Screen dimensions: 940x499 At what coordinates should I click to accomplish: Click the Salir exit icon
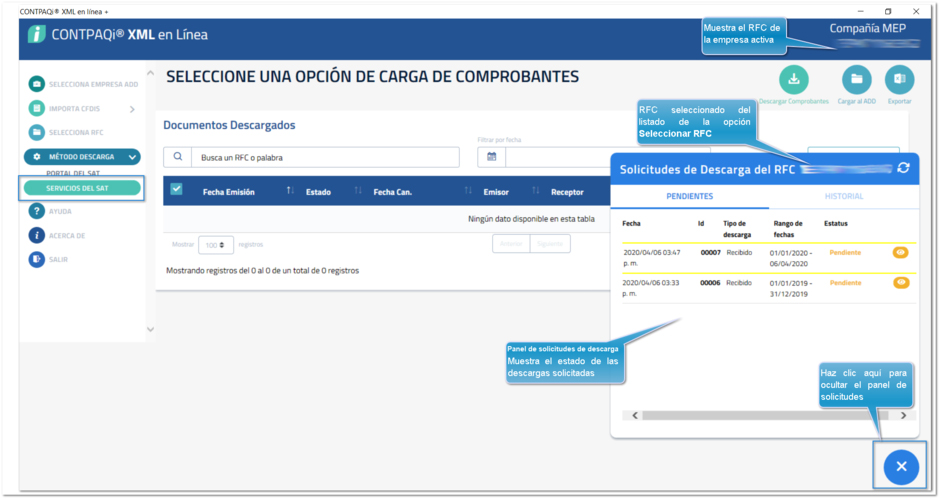(37, 259)
